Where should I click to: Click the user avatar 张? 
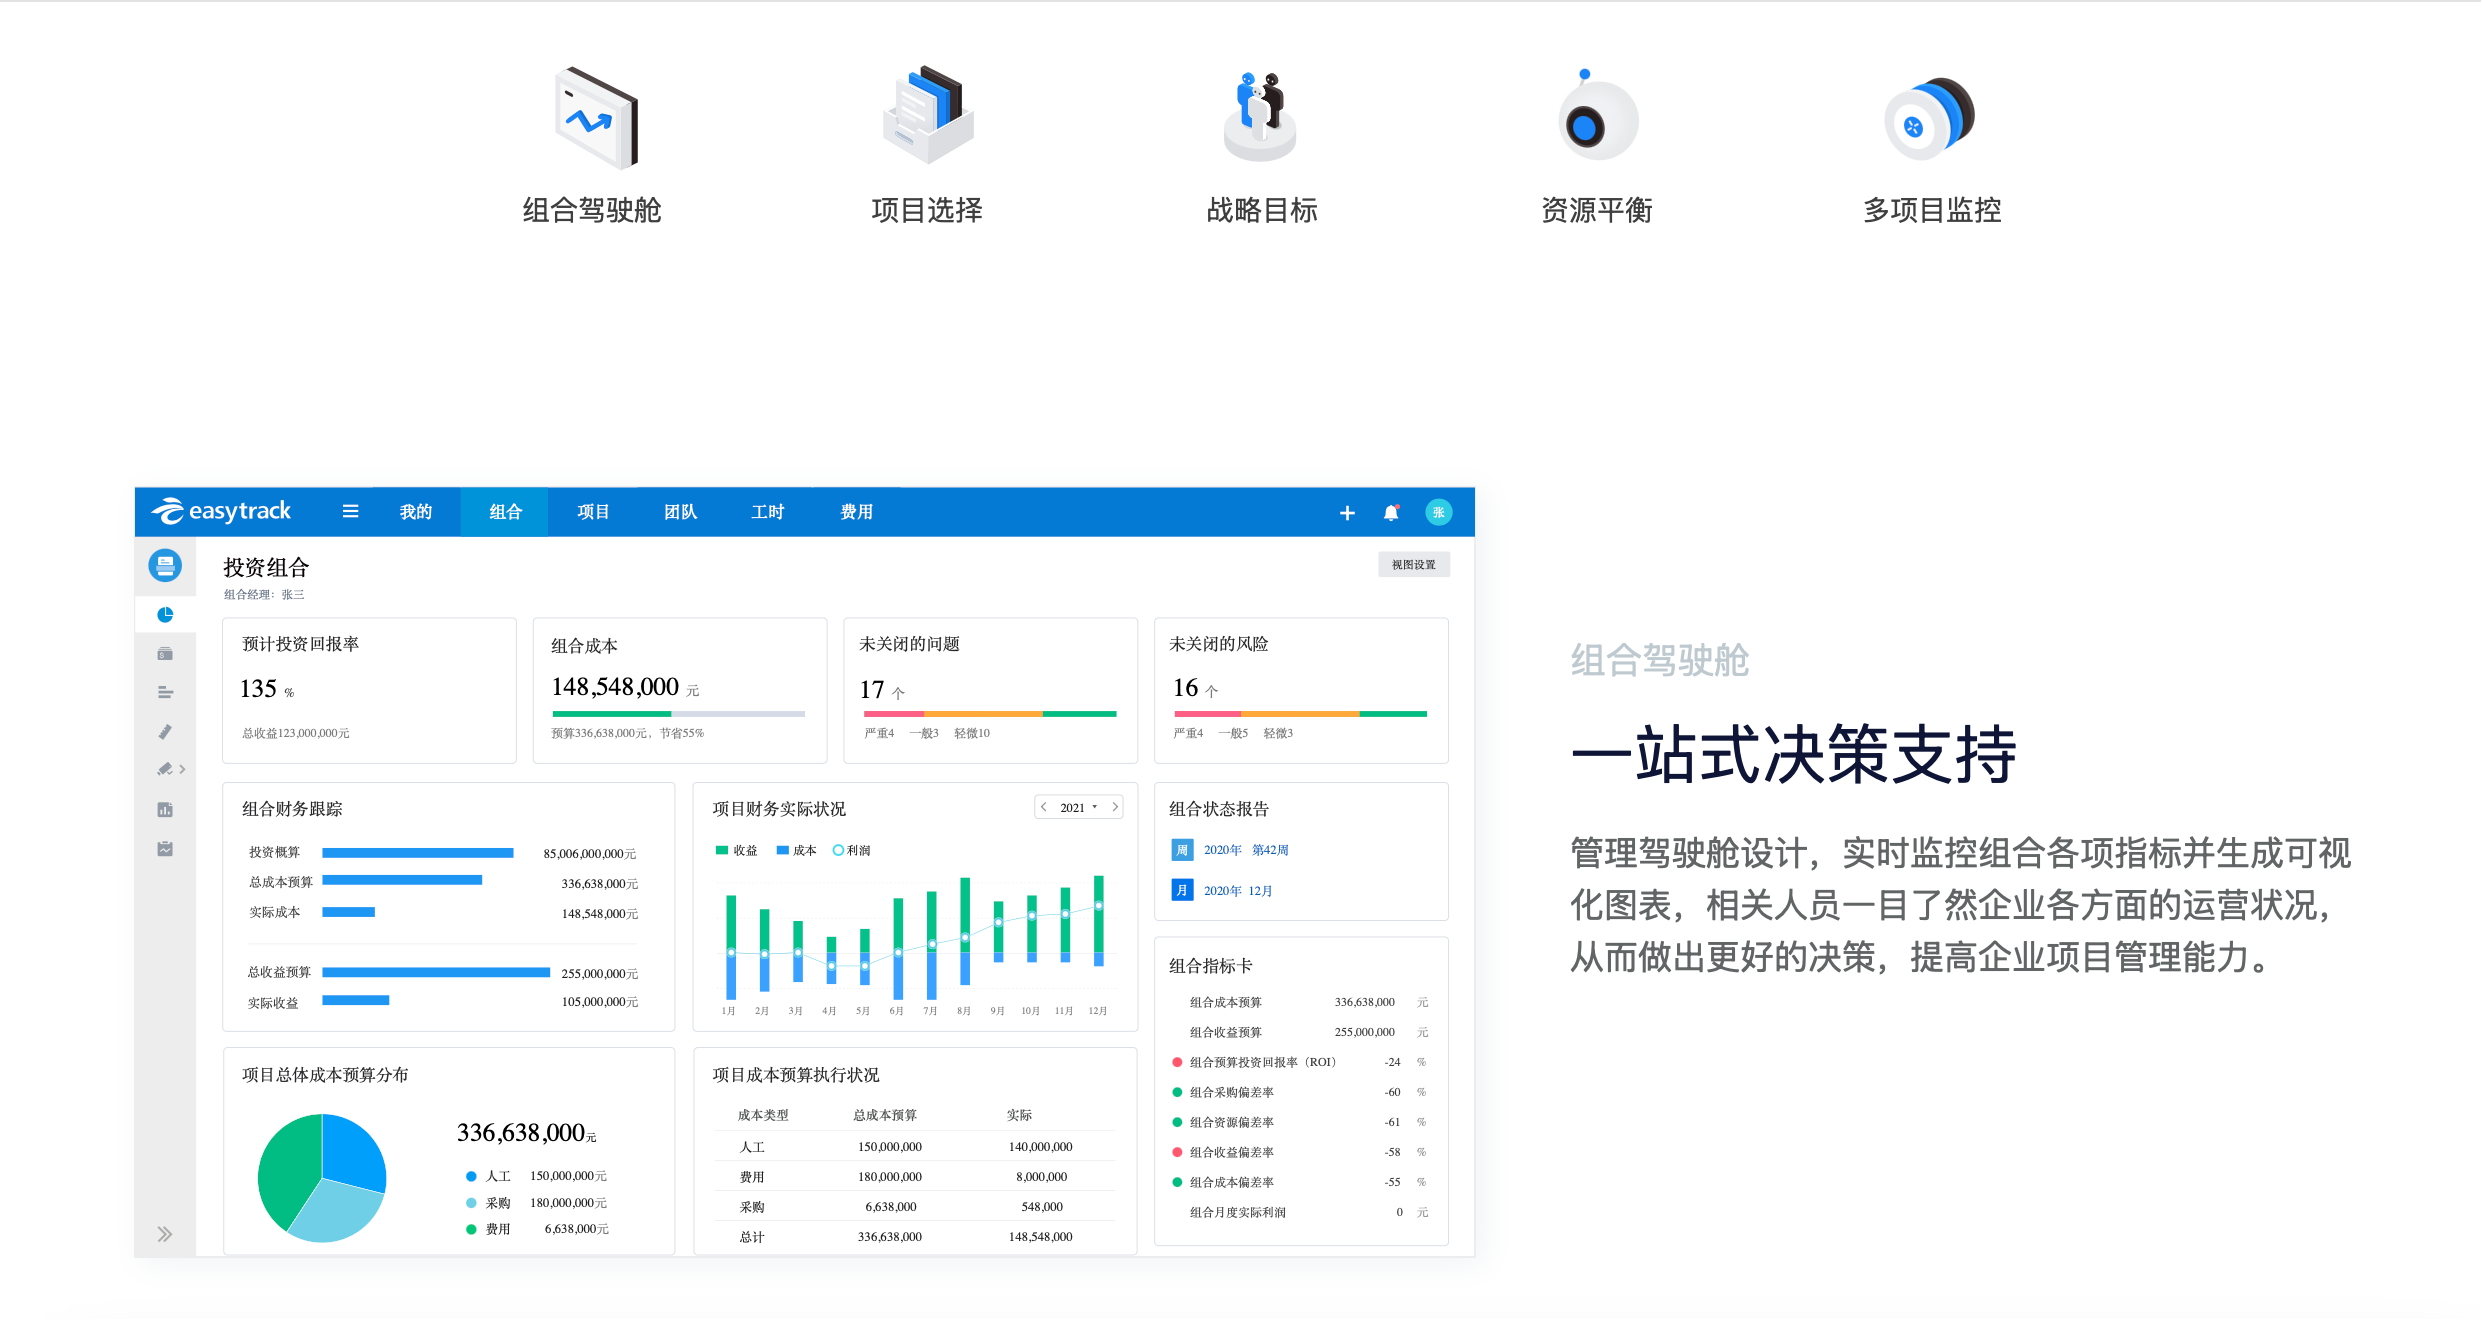1438,512
